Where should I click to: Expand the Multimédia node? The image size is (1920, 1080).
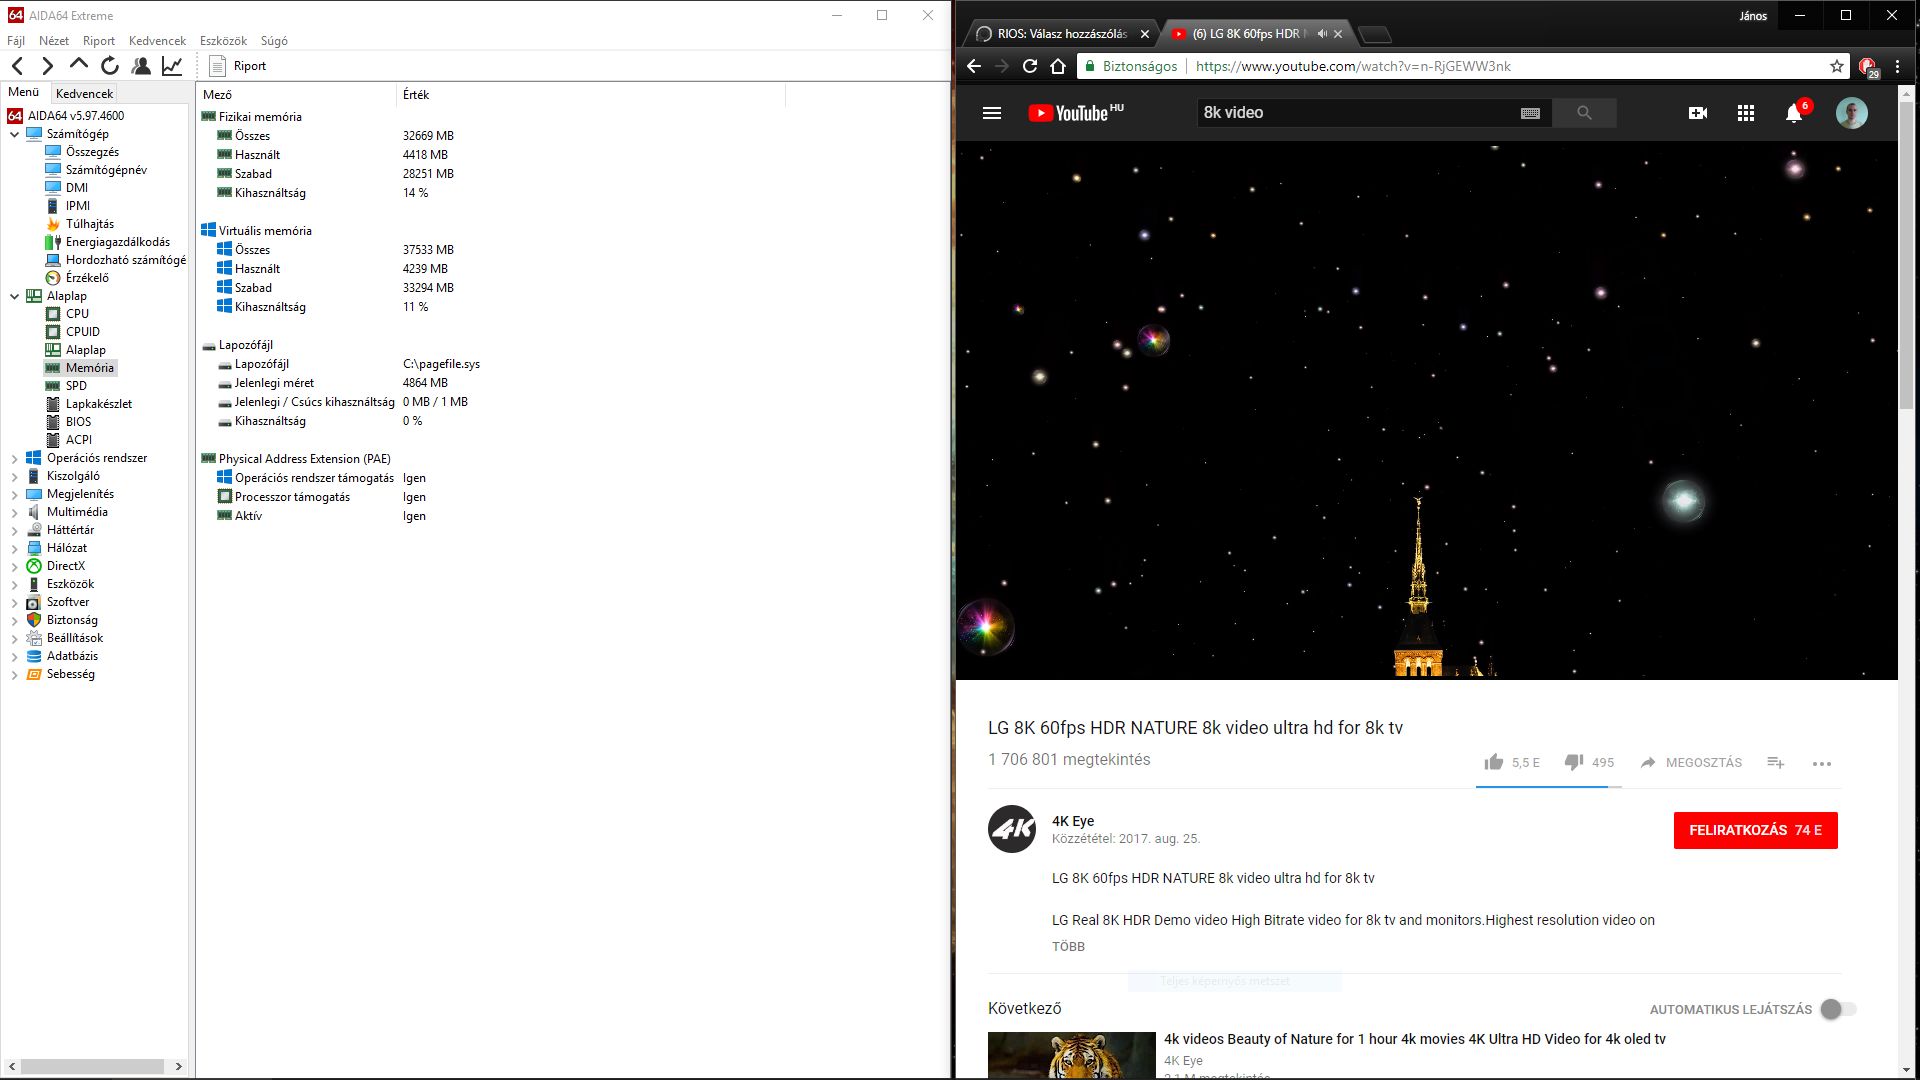pyautogui.click(x=15, y=513)
